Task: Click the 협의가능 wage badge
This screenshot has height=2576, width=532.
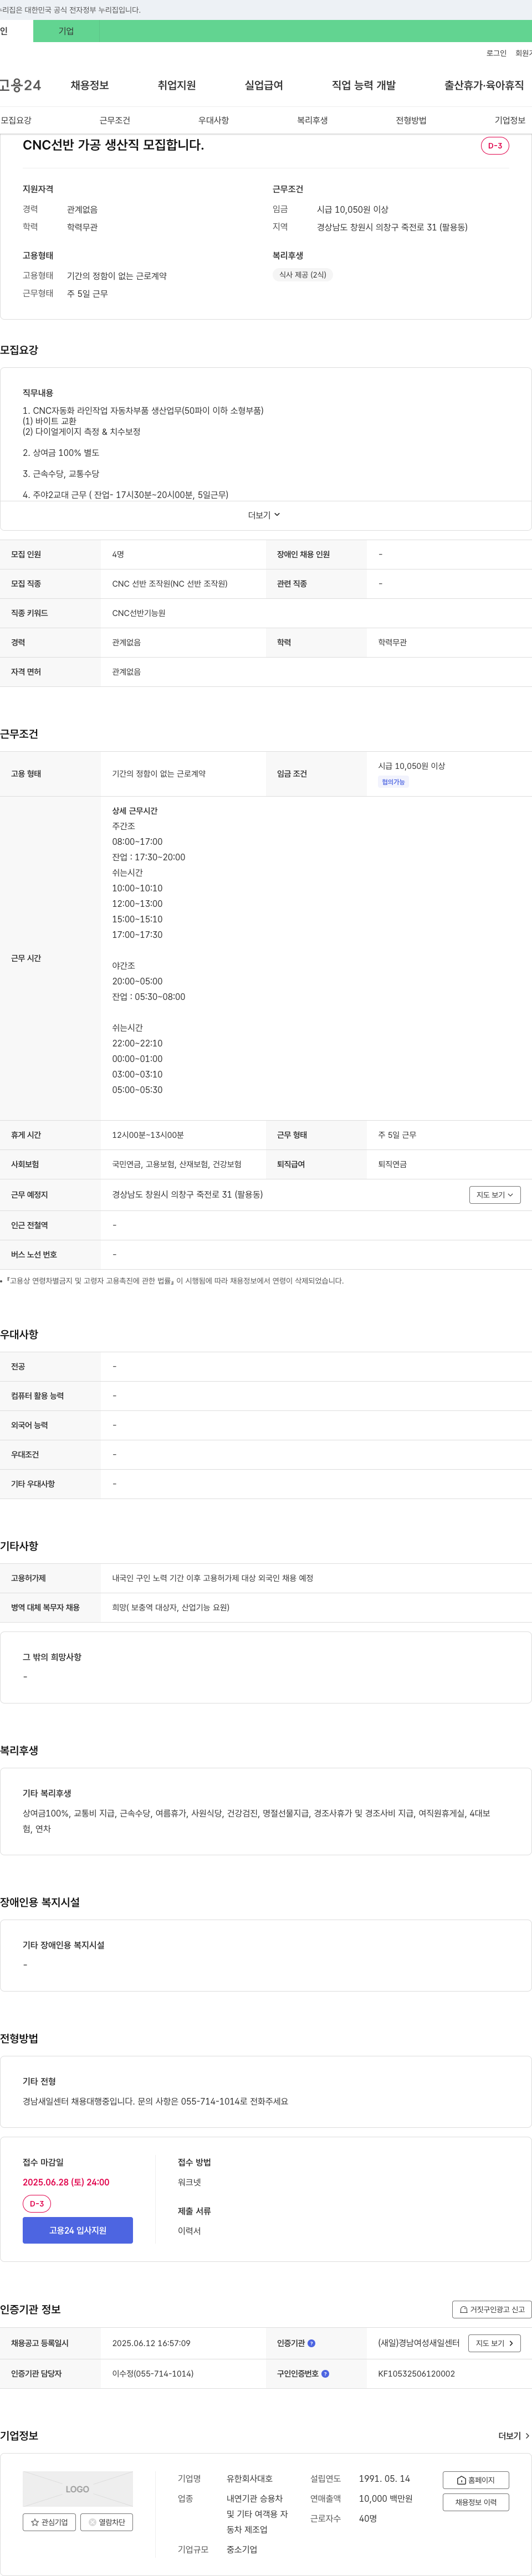Action: 393,782
